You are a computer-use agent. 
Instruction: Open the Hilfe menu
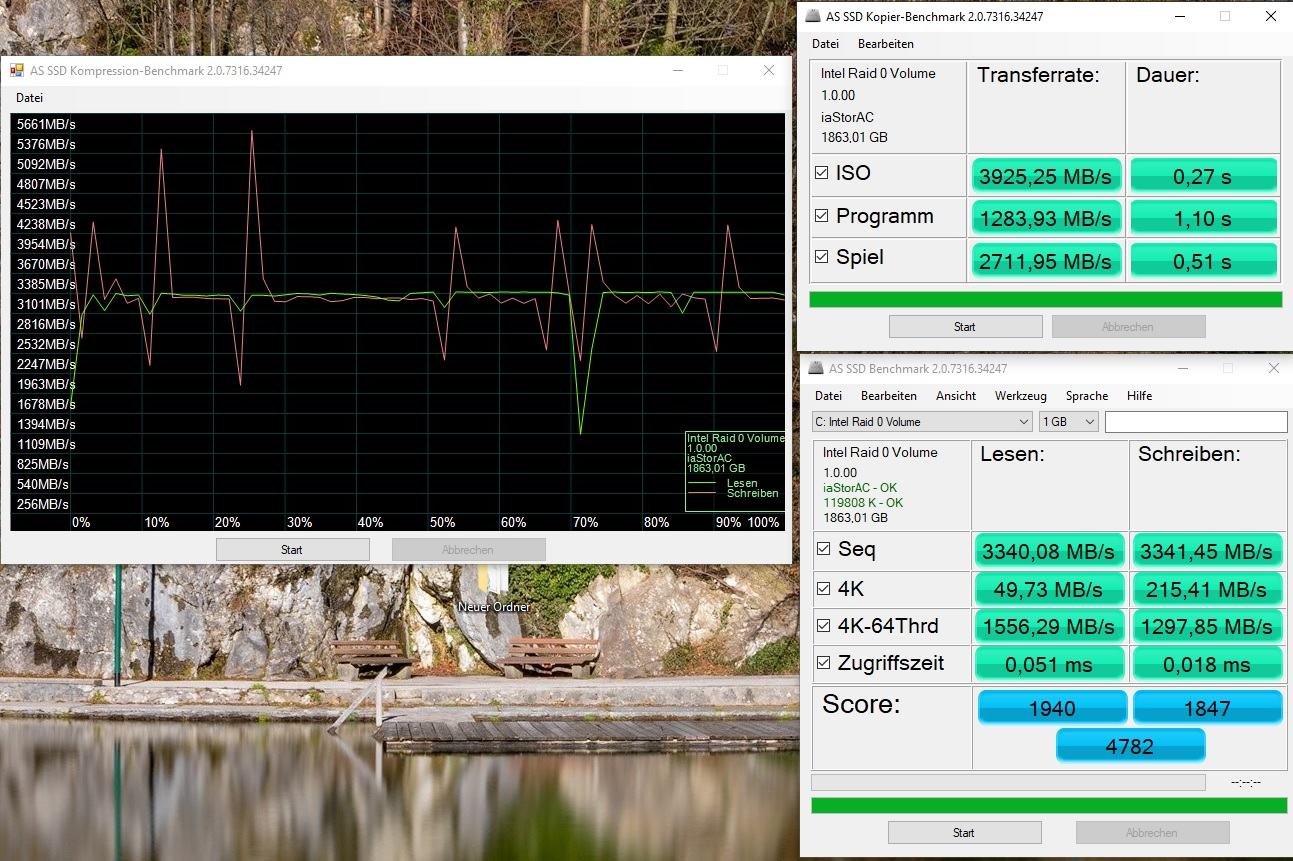click(1139, 396)
